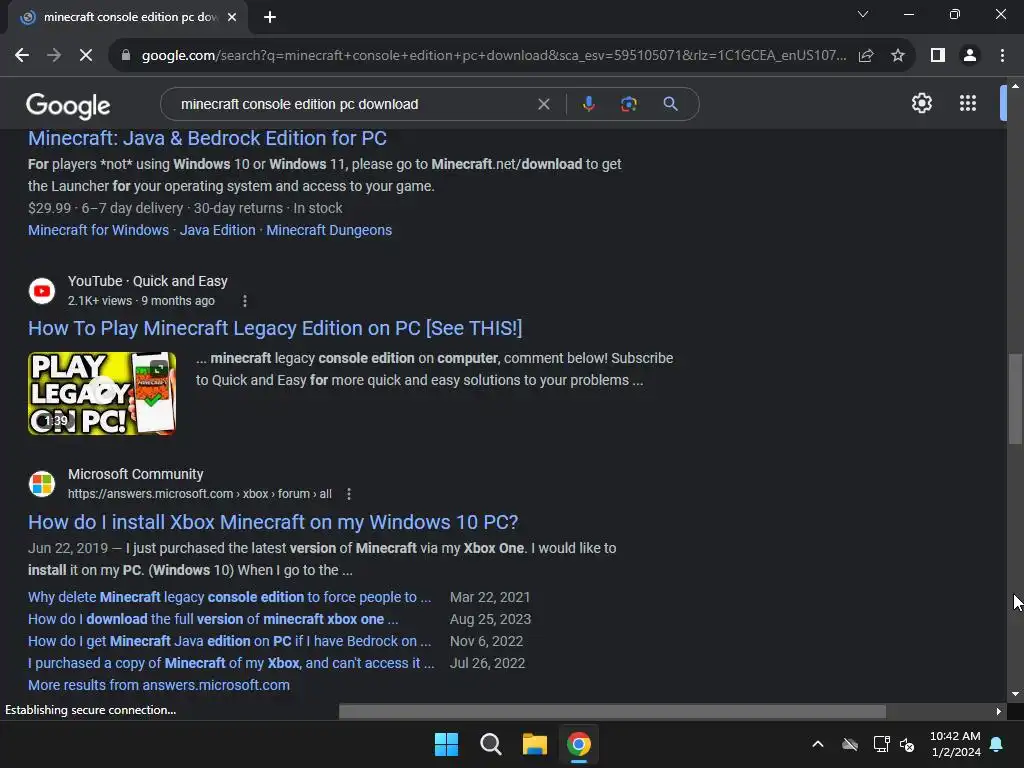The width and height of the screenshot is (1024, 768).
Task: Open Chrome side panel
Action: [938, 56]
